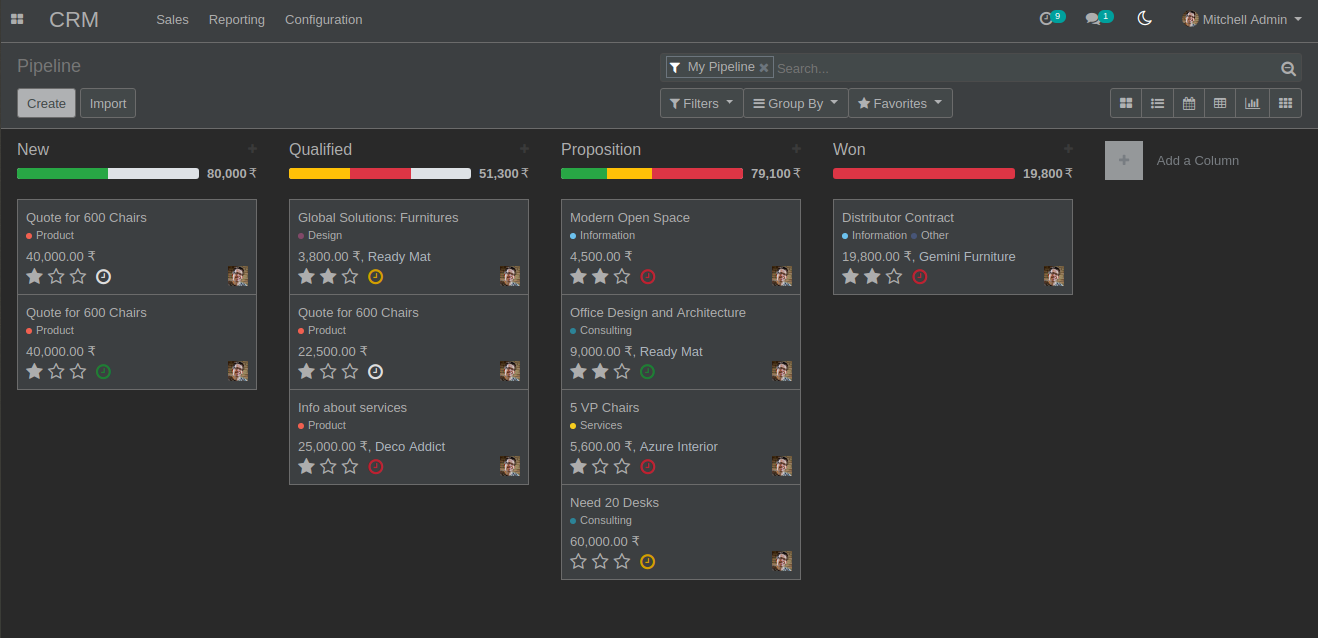
Task: Click the CRM app title
Action: (x=74, y=19)
